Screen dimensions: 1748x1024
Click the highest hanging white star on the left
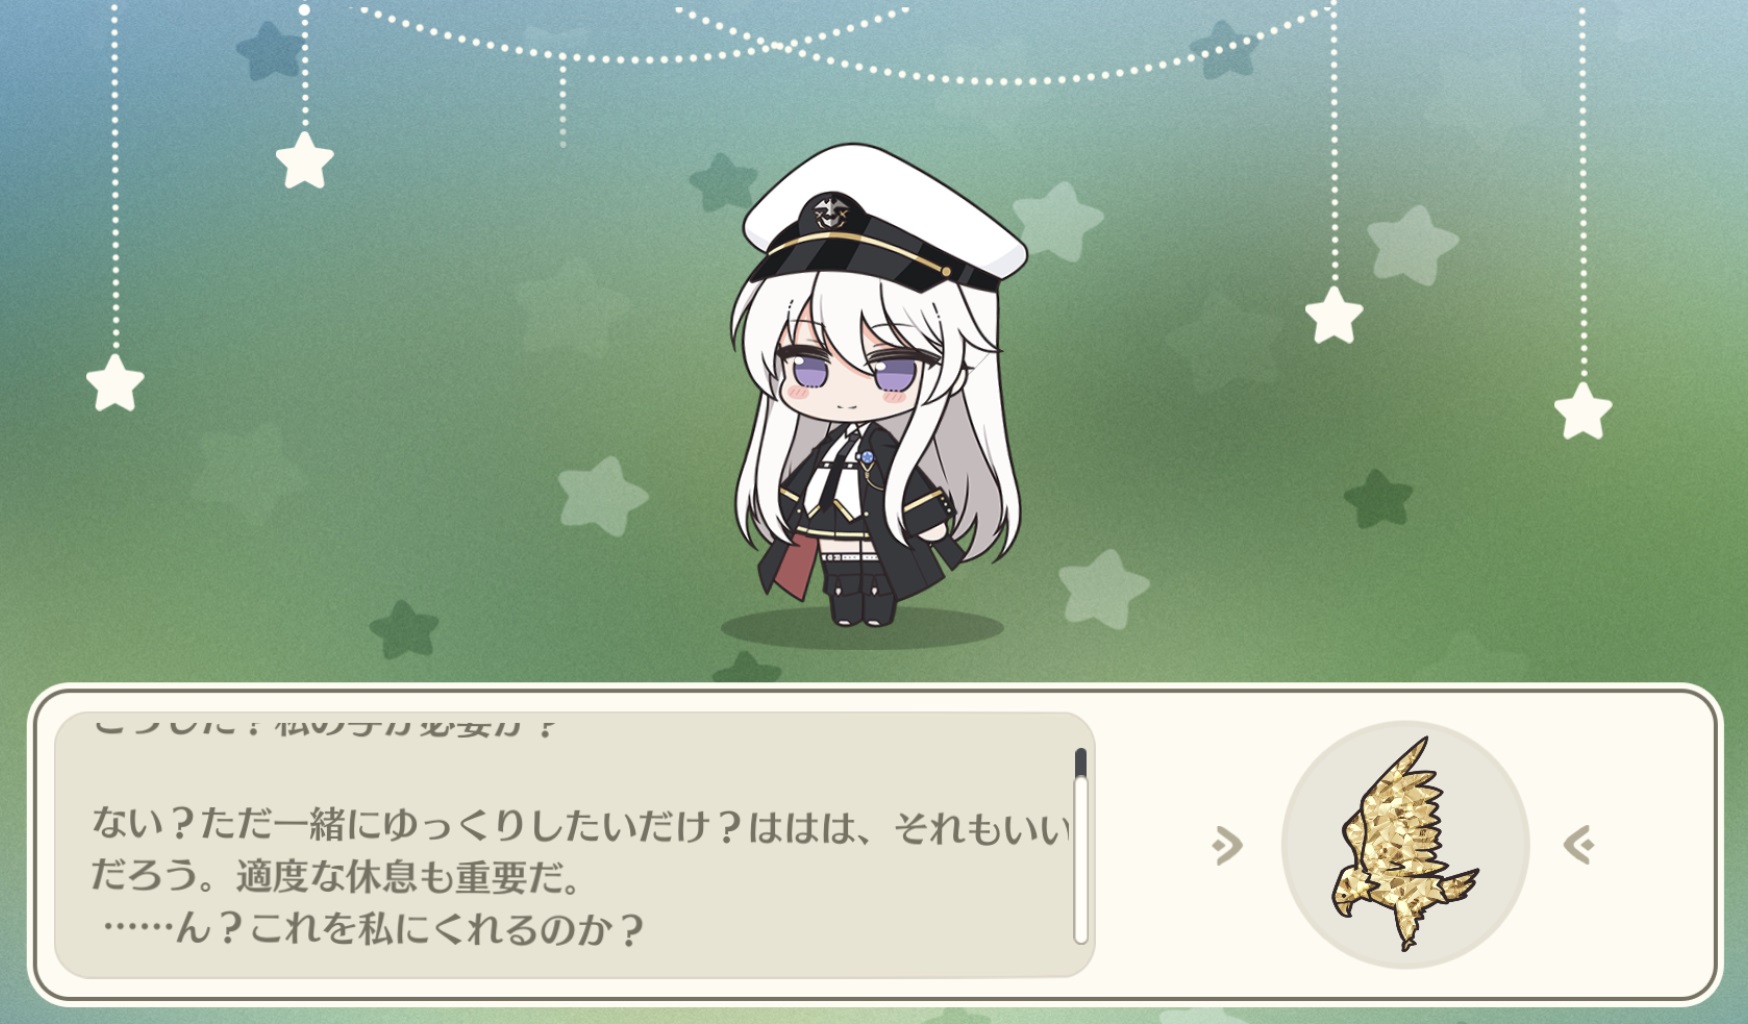click(304, 160)
